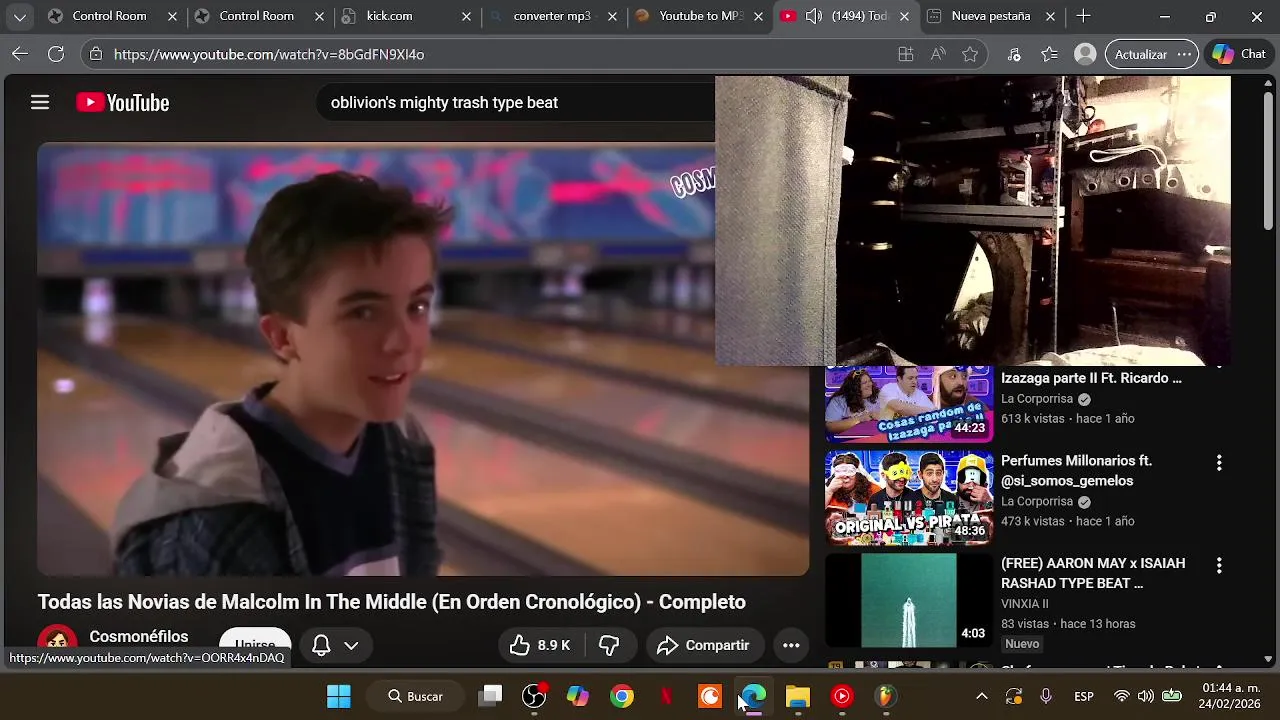Screen dimensions: 1280x720
Task: Close the kick.com tab
Action: click(466, 16)
